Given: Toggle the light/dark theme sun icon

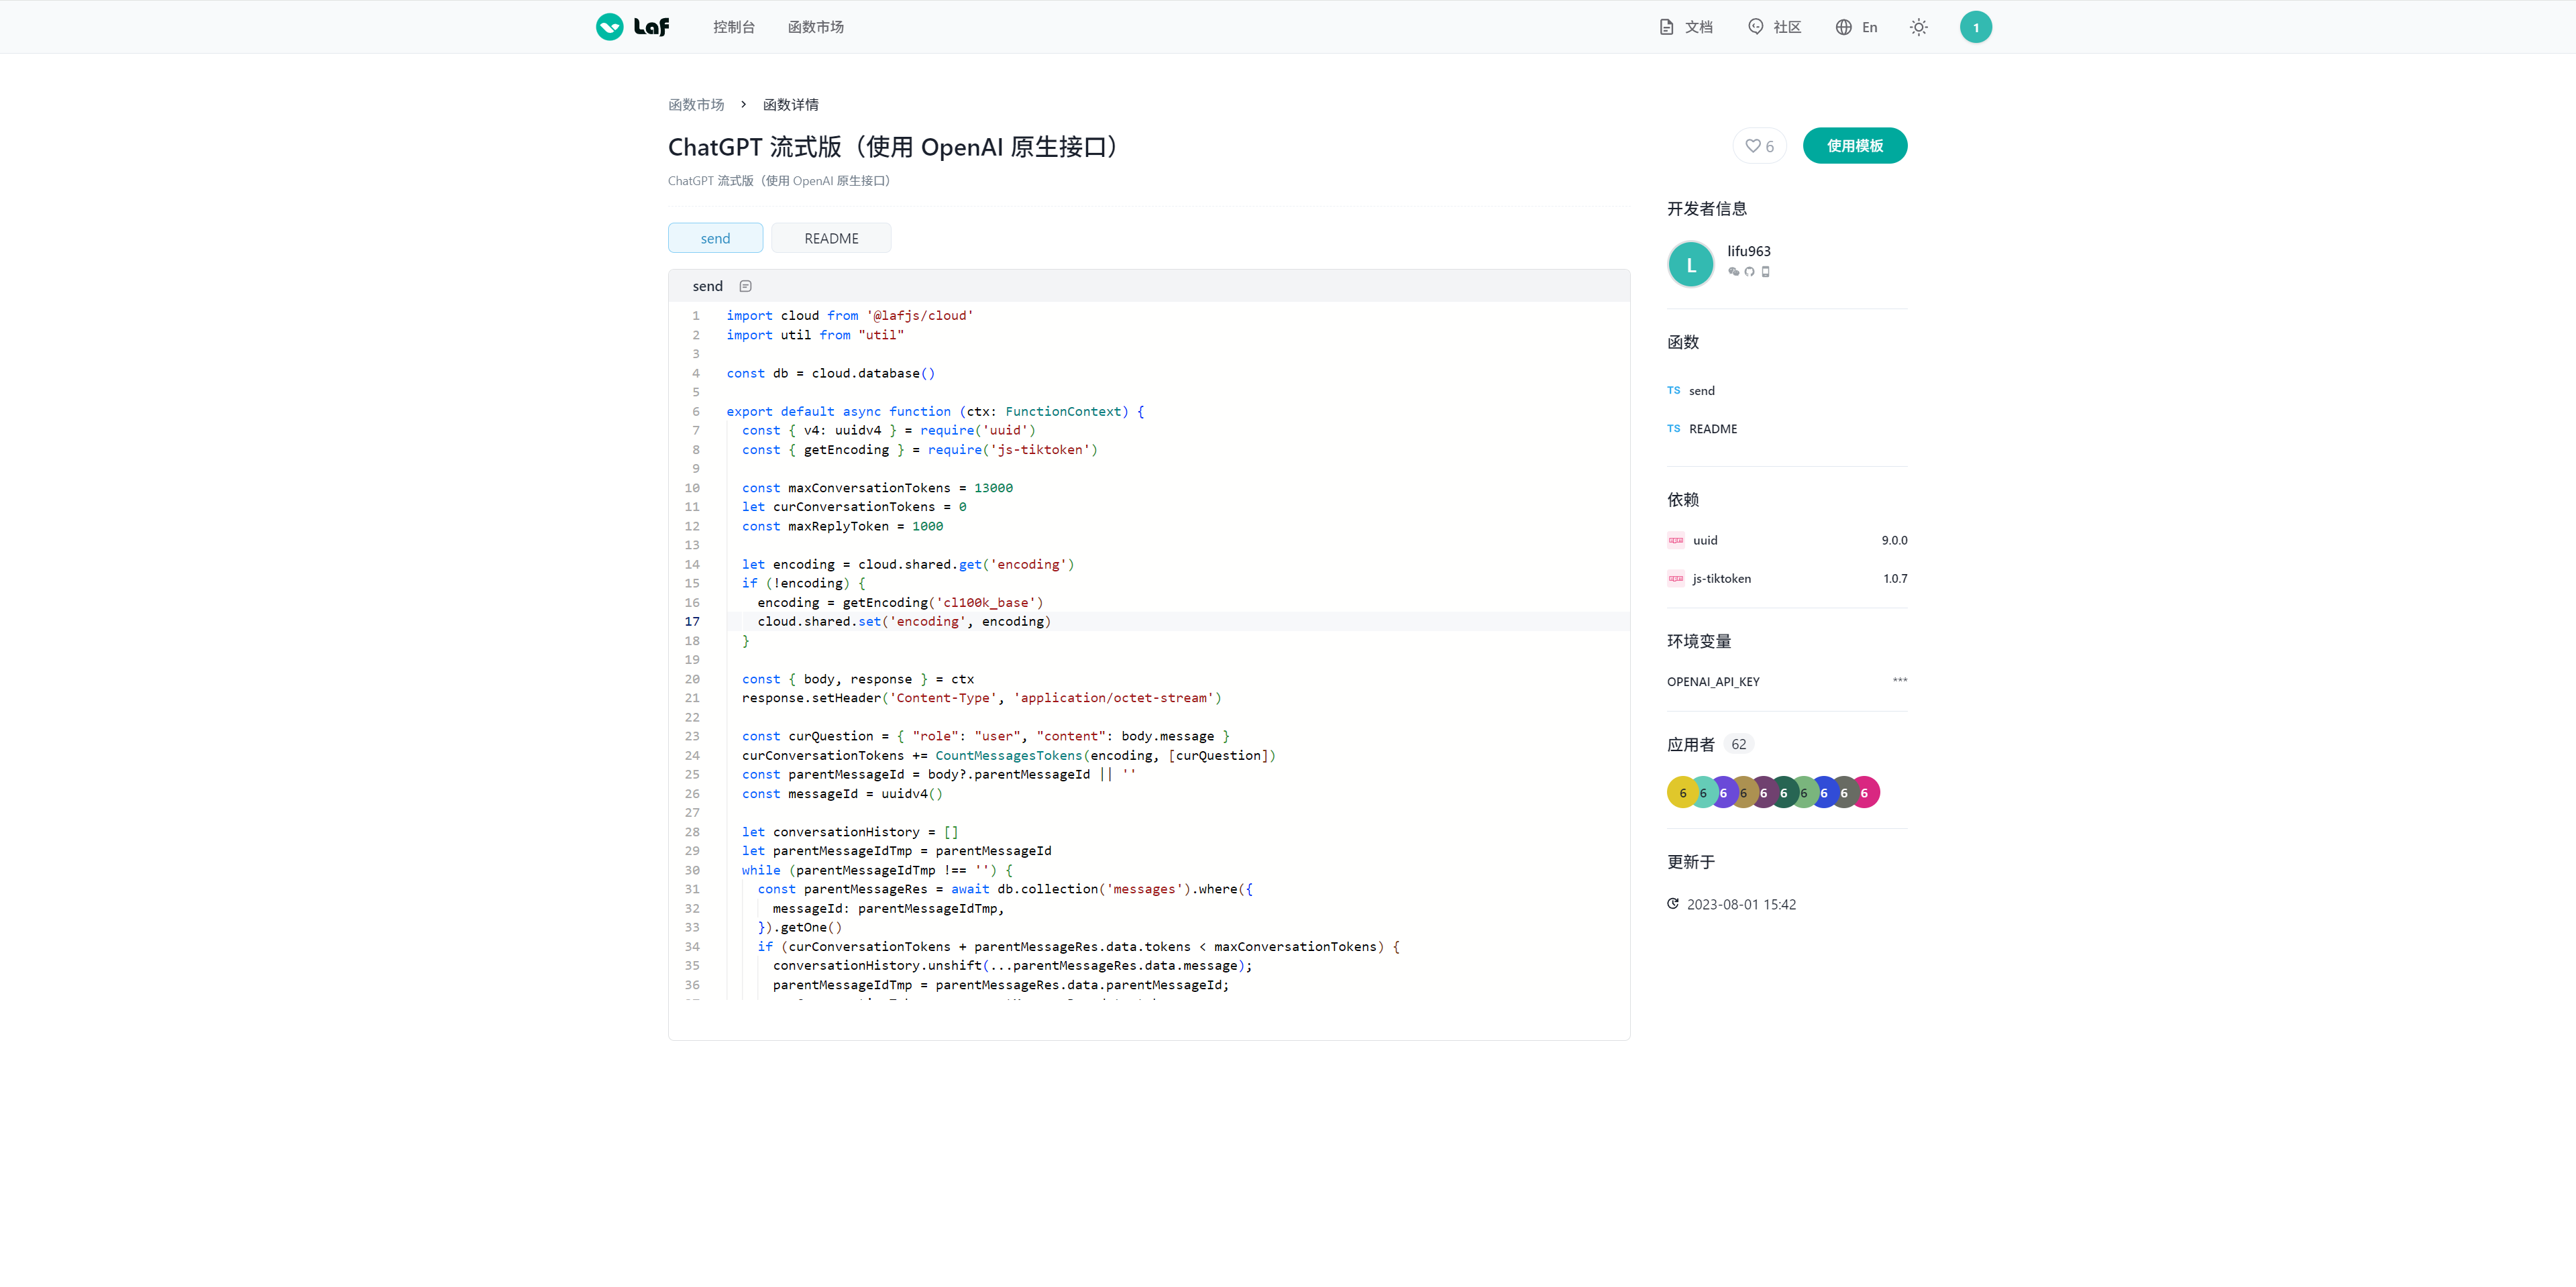Looking at the screenshot, I should click(1918, 27).
